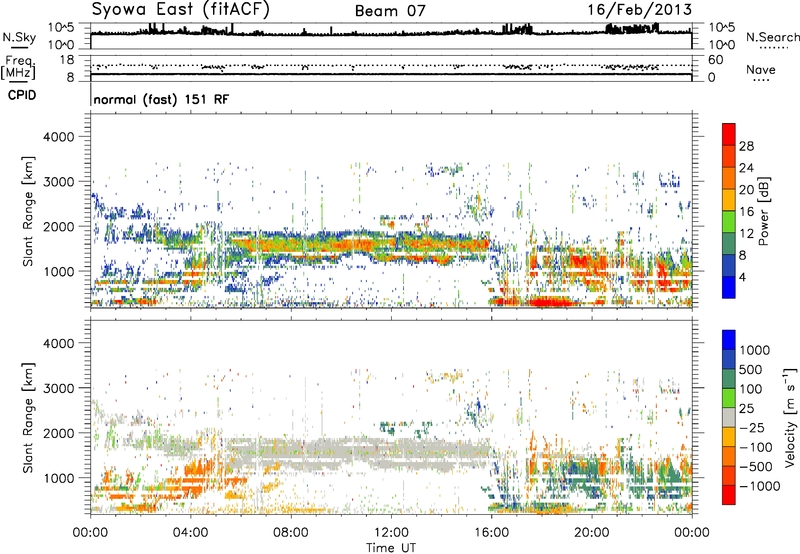The height and width of the screenshot is (554, 800).
Task: Click the '16:00' time axis label
Action: click(x=491, y=533)
